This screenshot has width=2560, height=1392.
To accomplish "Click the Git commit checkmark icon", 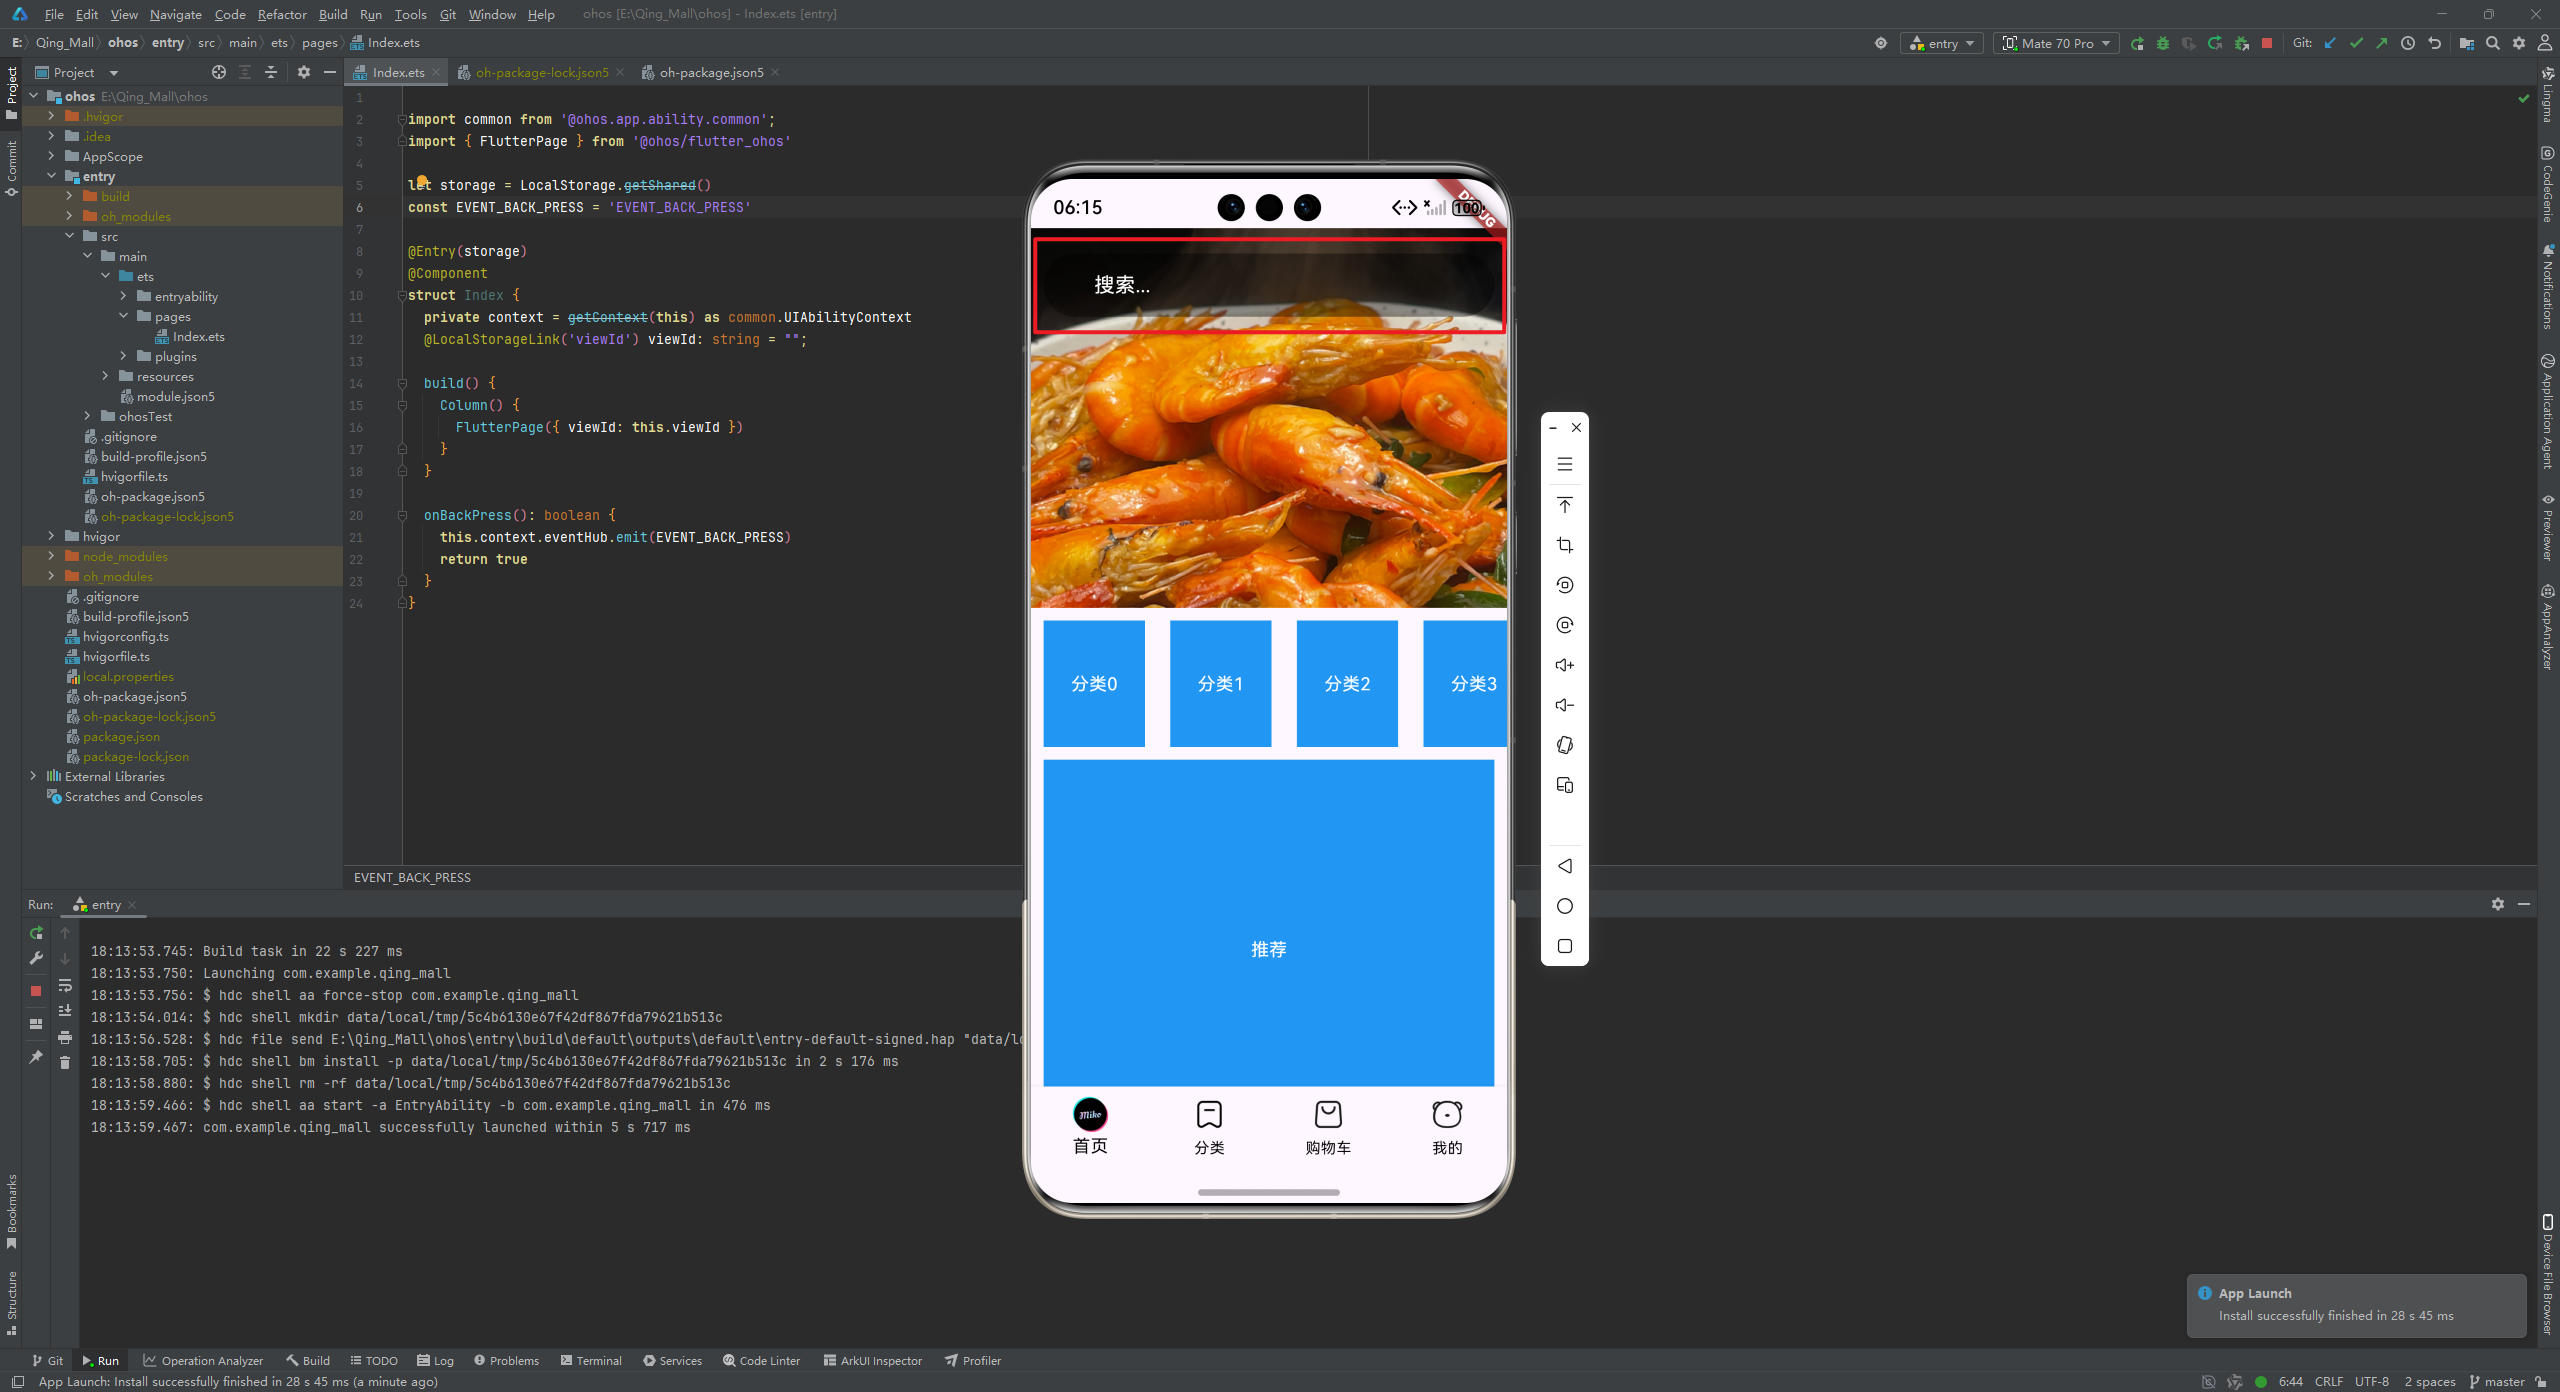I will (2356, 43).
